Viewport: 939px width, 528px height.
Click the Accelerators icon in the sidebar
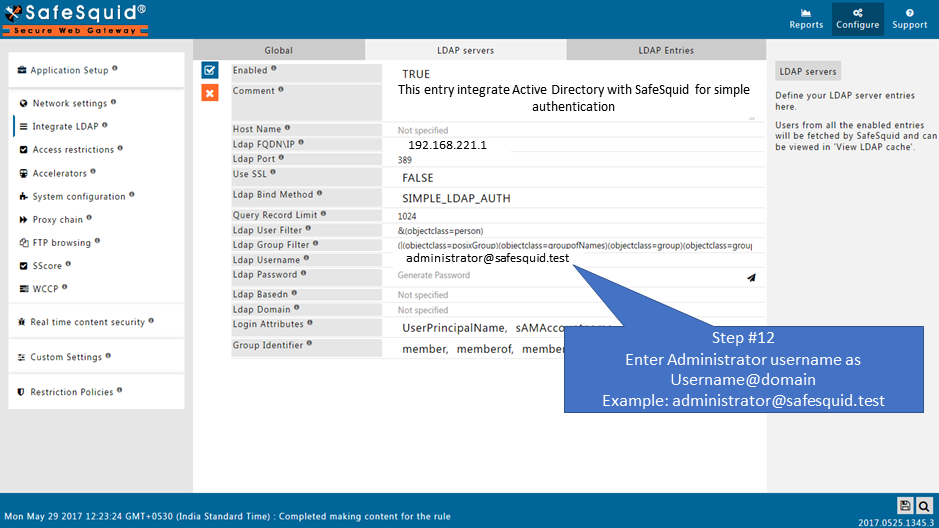23,173
